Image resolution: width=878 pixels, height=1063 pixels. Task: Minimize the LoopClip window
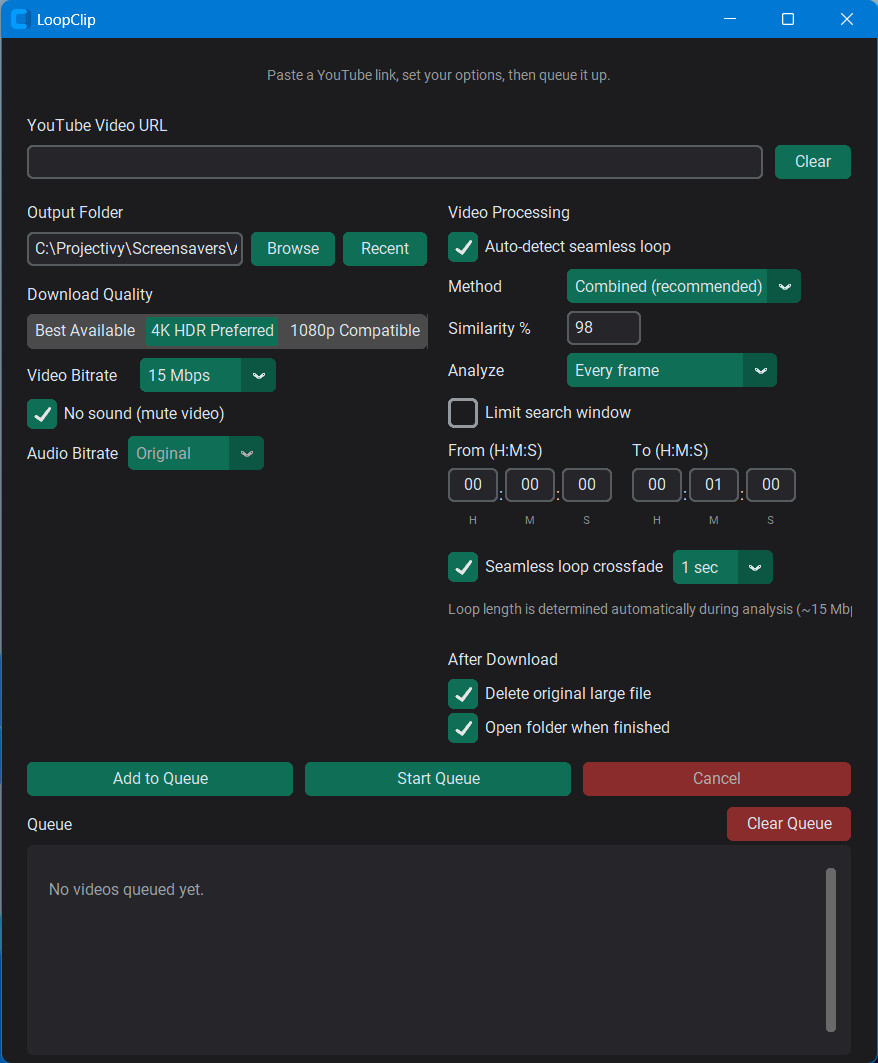[x=730, y=19]
